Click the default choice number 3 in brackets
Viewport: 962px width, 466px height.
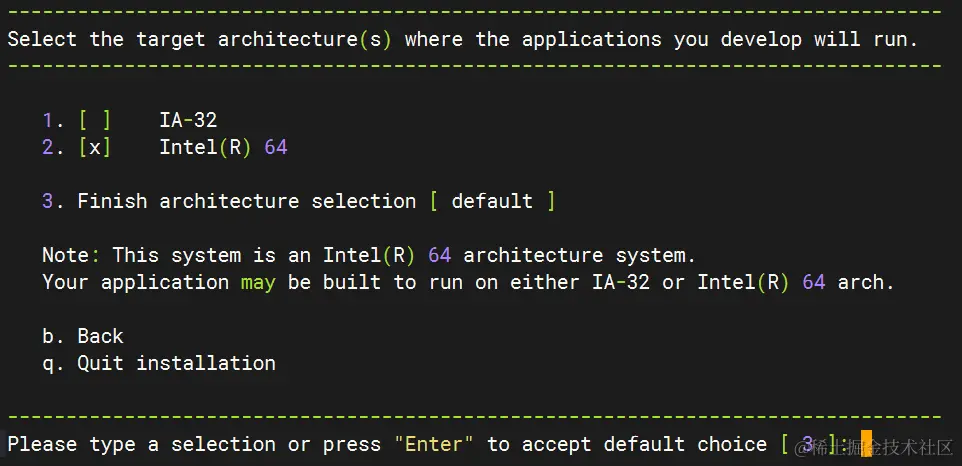(x=808, y=443)
